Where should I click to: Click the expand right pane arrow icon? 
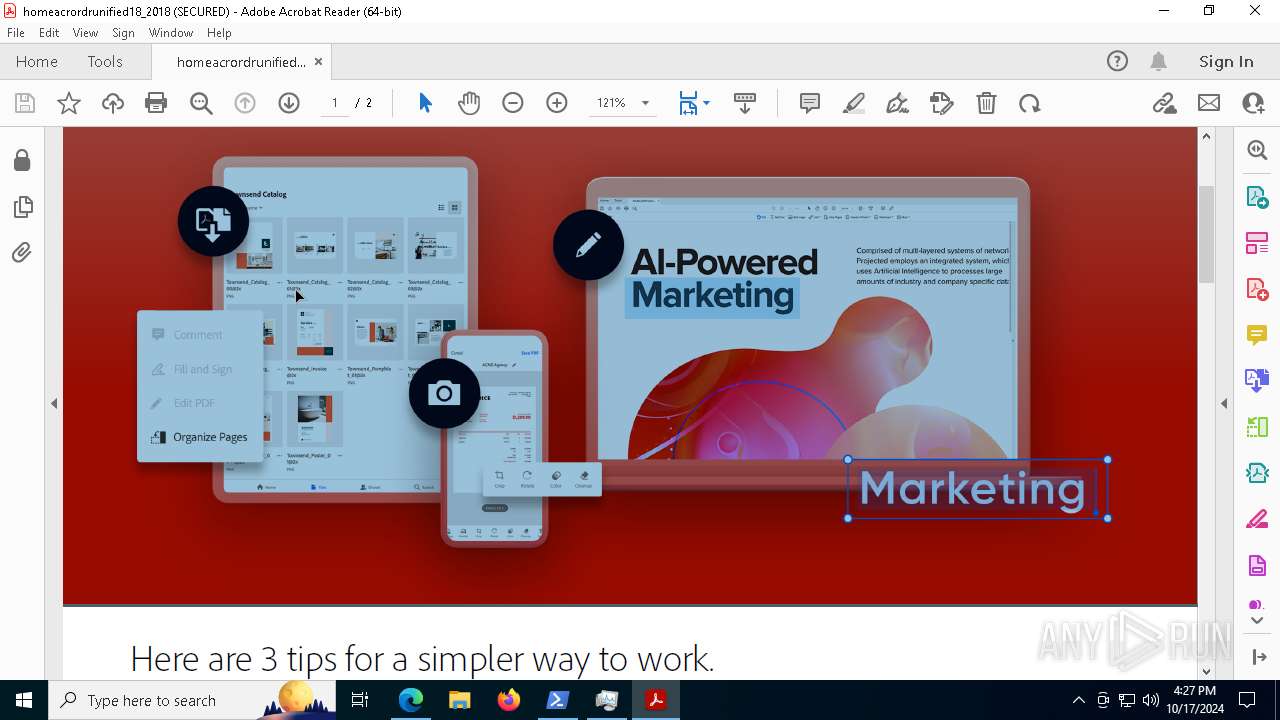pyautogui.click(x=1259, y=657)
